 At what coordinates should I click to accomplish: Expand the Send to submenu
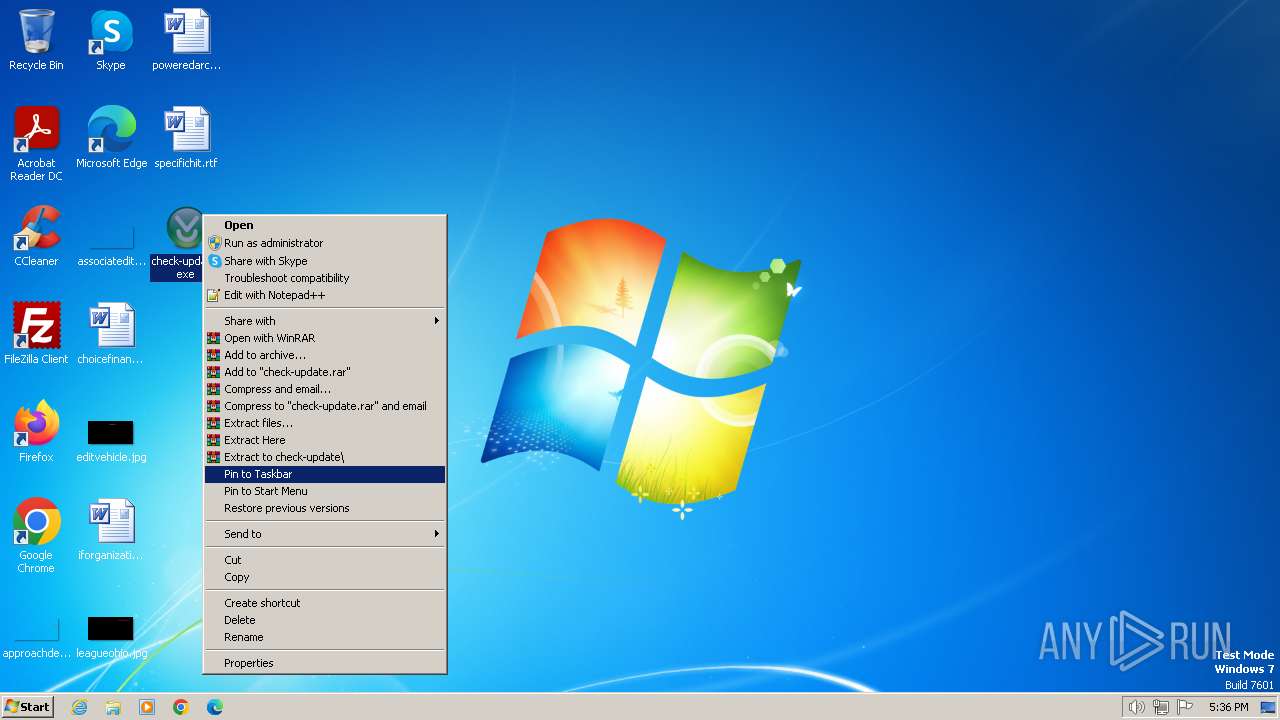325,534
